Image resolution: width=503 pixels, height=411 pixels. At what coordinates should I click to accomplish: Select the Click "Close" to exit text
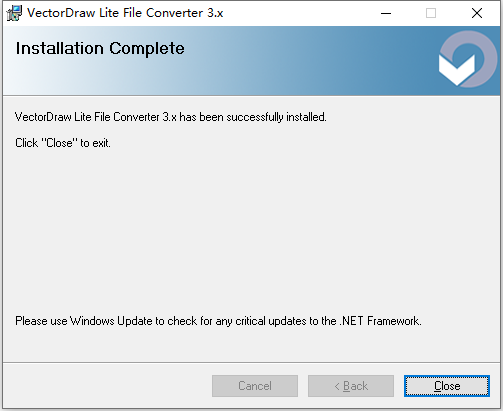(63, 143)
